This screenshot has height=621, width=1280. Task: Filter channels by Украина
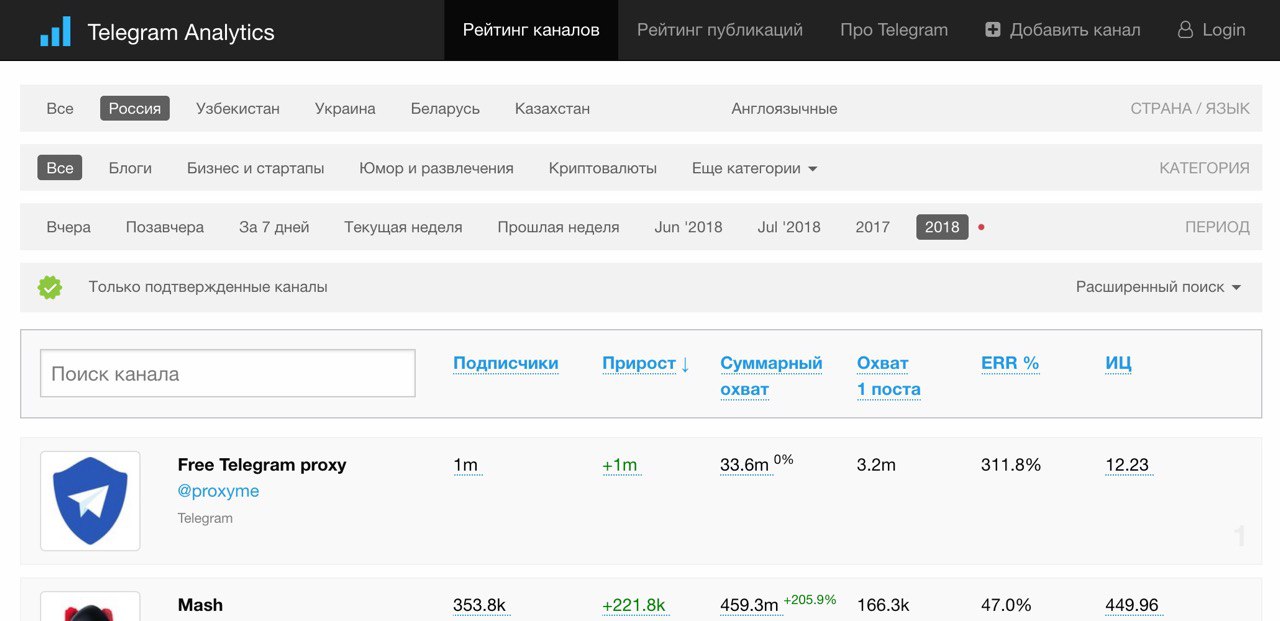tap(345, 108)
